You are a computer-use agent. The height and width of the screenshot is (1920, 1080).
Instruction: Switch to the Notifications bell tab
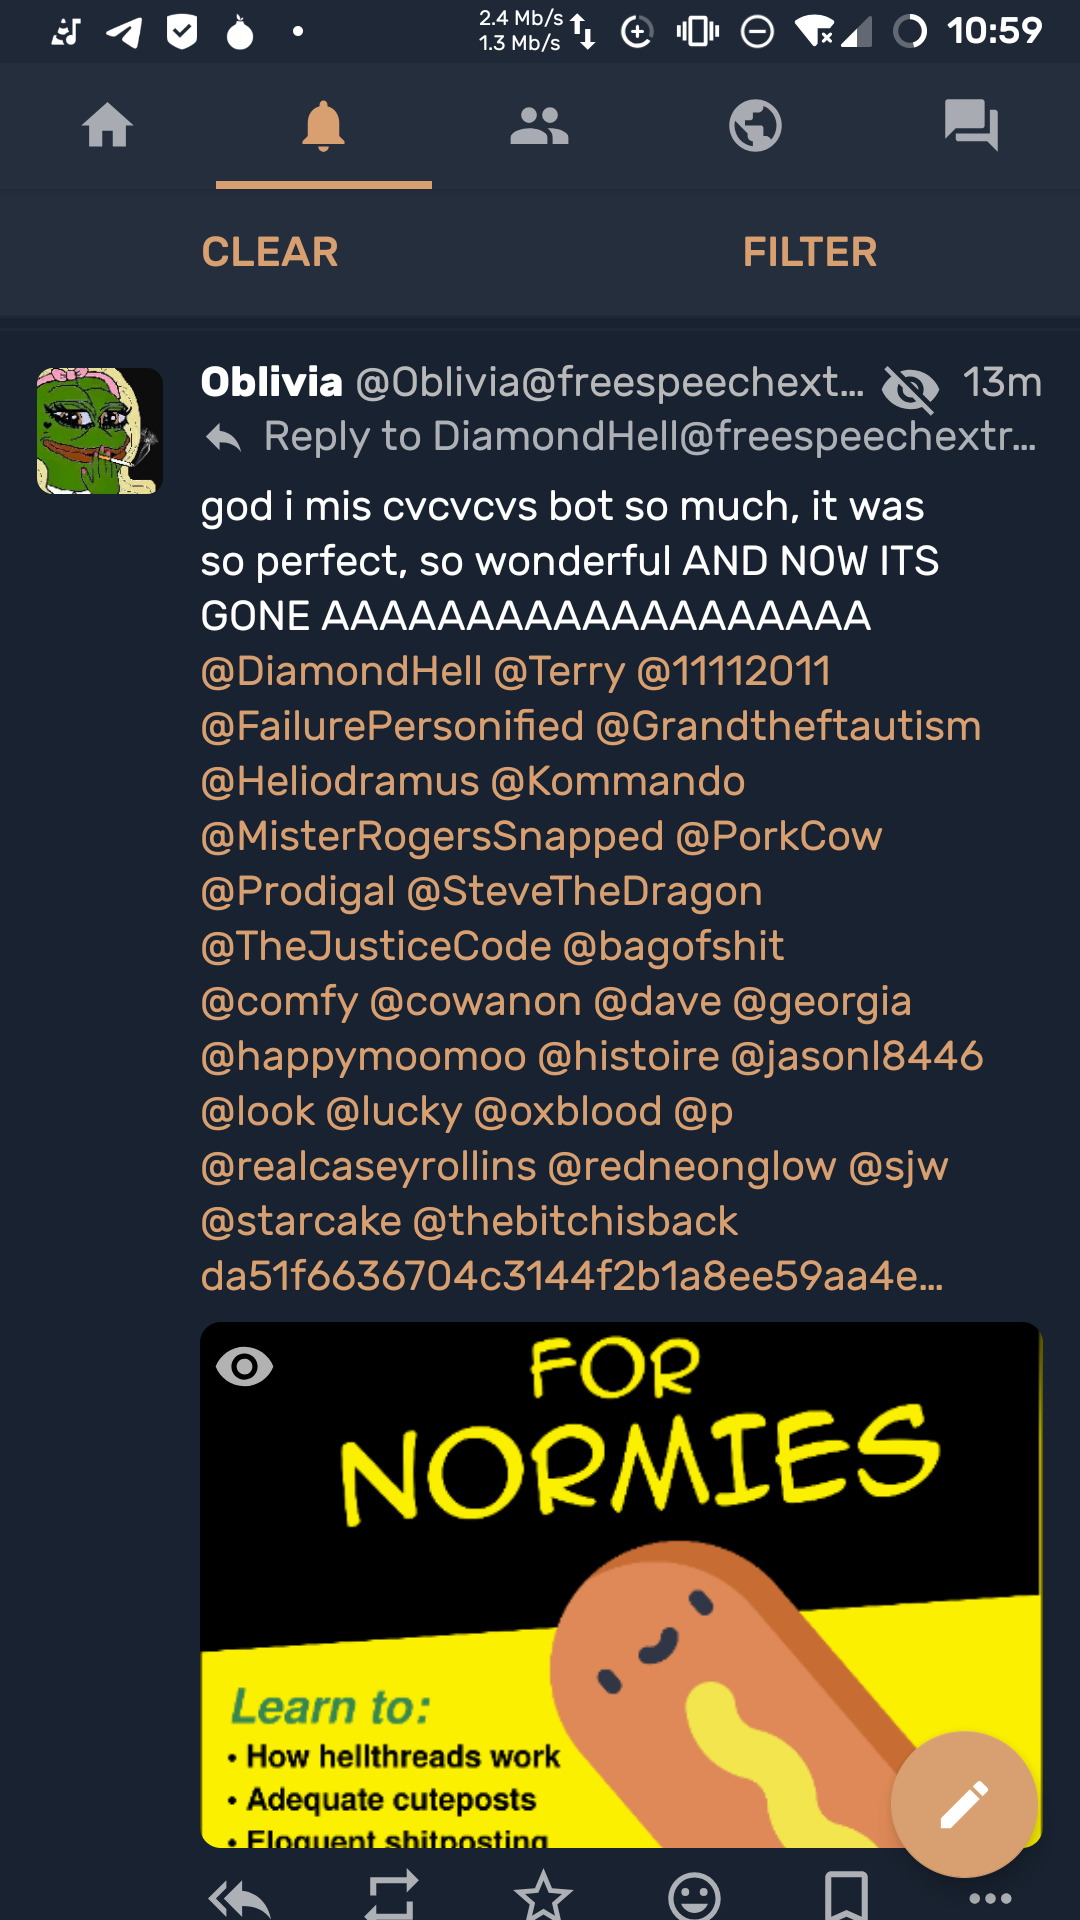point(323,126)
